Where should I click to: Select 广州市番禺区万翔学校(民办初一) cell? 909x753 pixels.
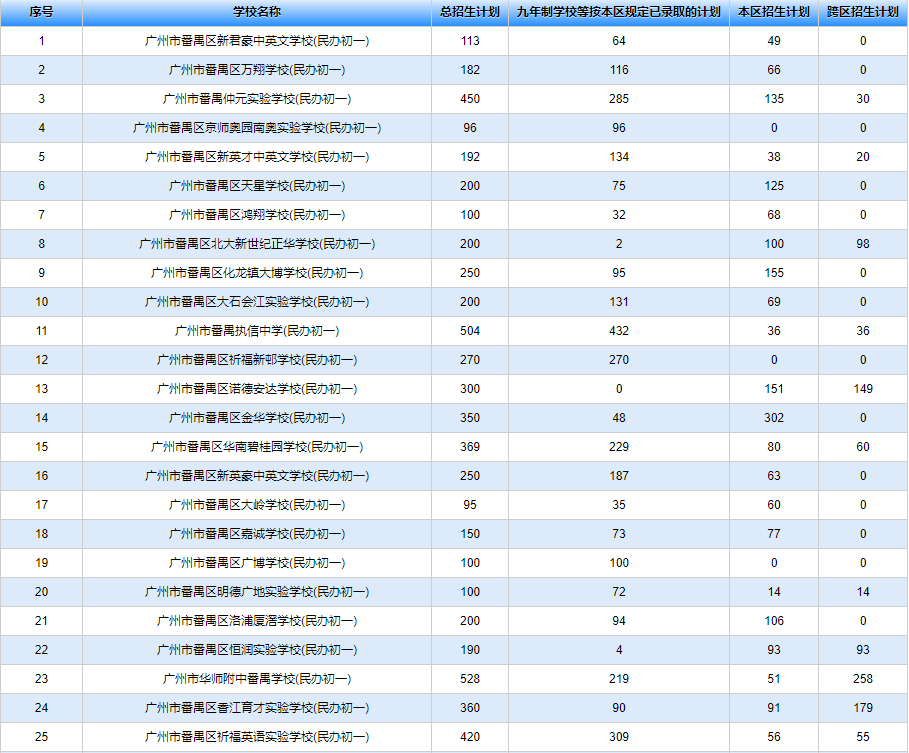(x=257, y=70)
